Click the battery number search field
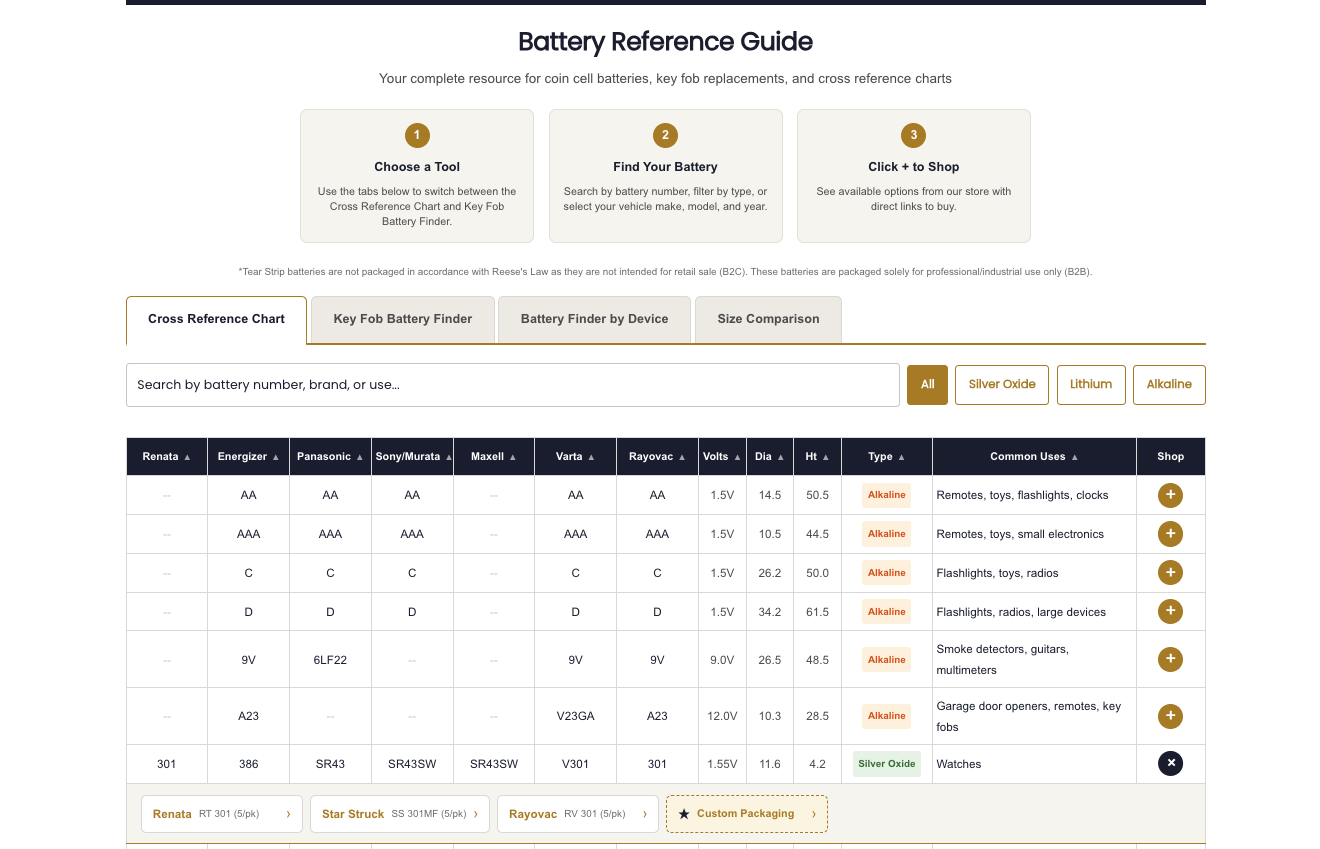 513,385
